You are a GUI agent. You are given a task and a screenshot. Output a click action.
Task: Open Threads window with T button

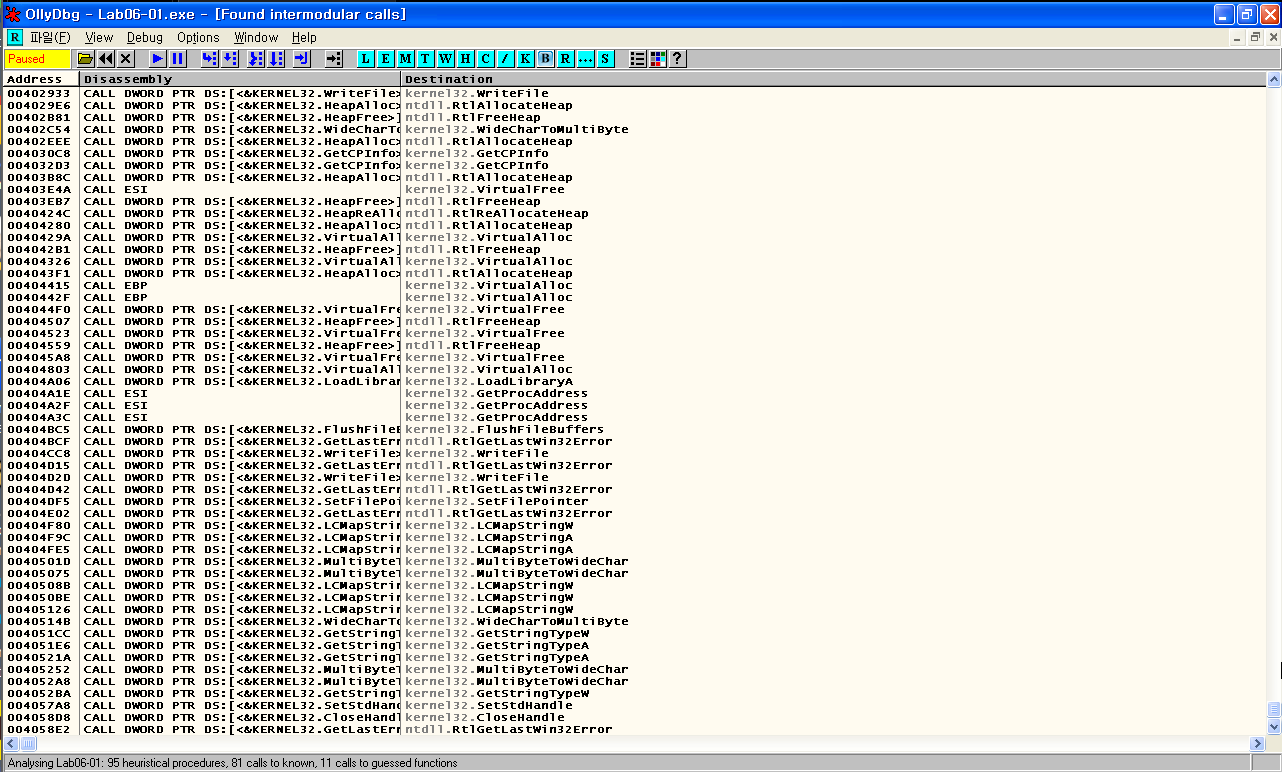pos(425,59)
